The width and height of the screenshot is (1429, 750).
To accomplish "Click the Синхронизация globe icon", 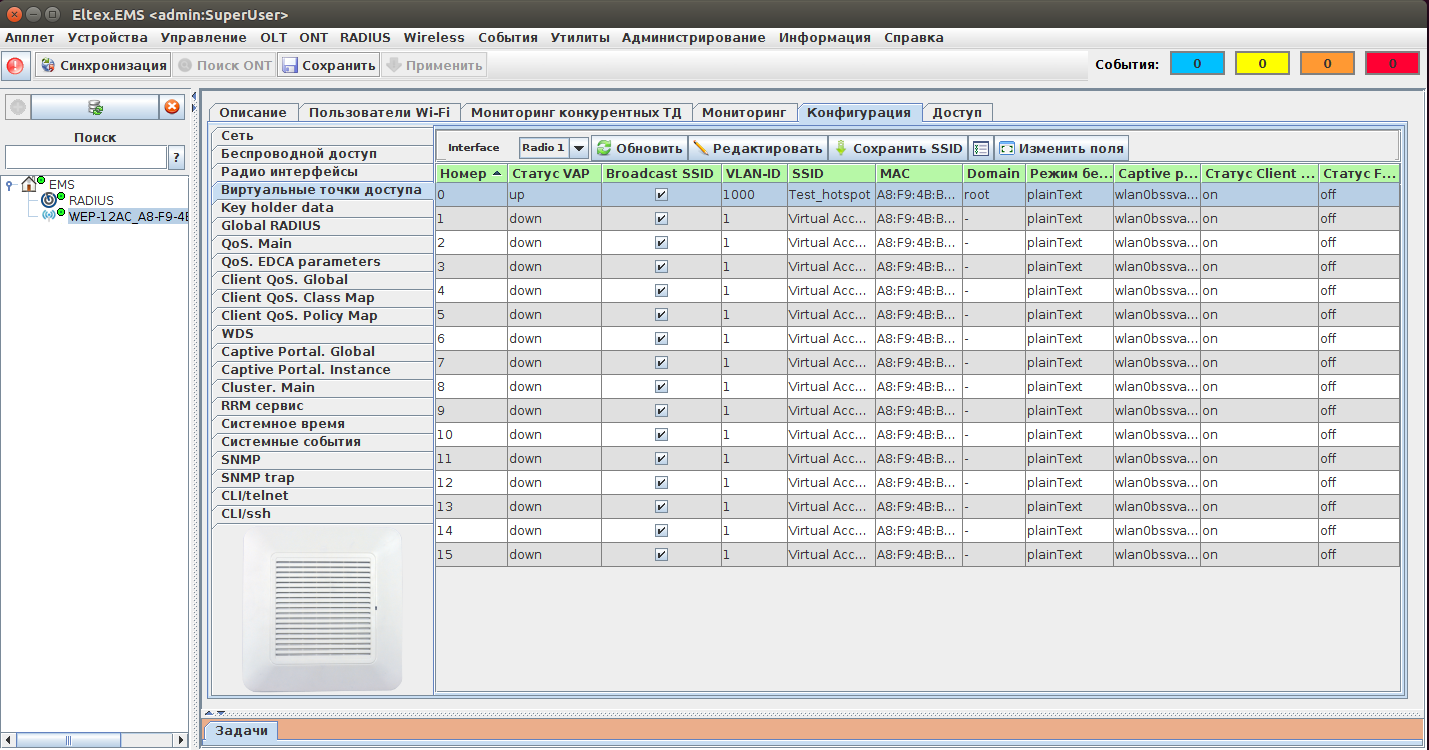I will coord(48,66).
